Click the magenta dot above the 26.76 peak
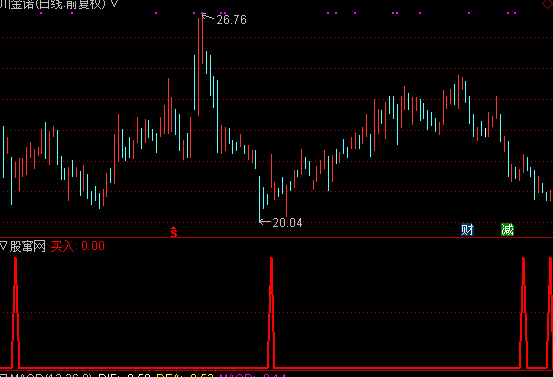553x377 pixels. (x=202, y=13)
